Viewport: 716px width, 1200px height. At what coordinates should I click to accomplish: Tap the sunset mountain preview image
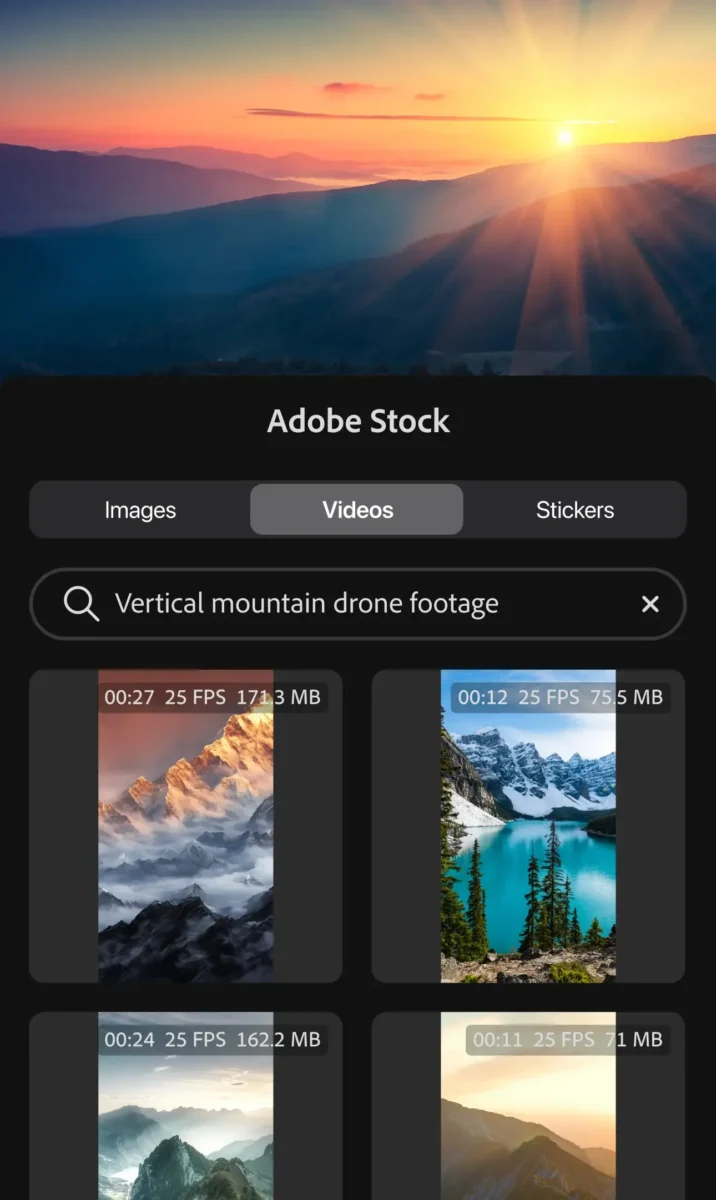tap(358, 187)
